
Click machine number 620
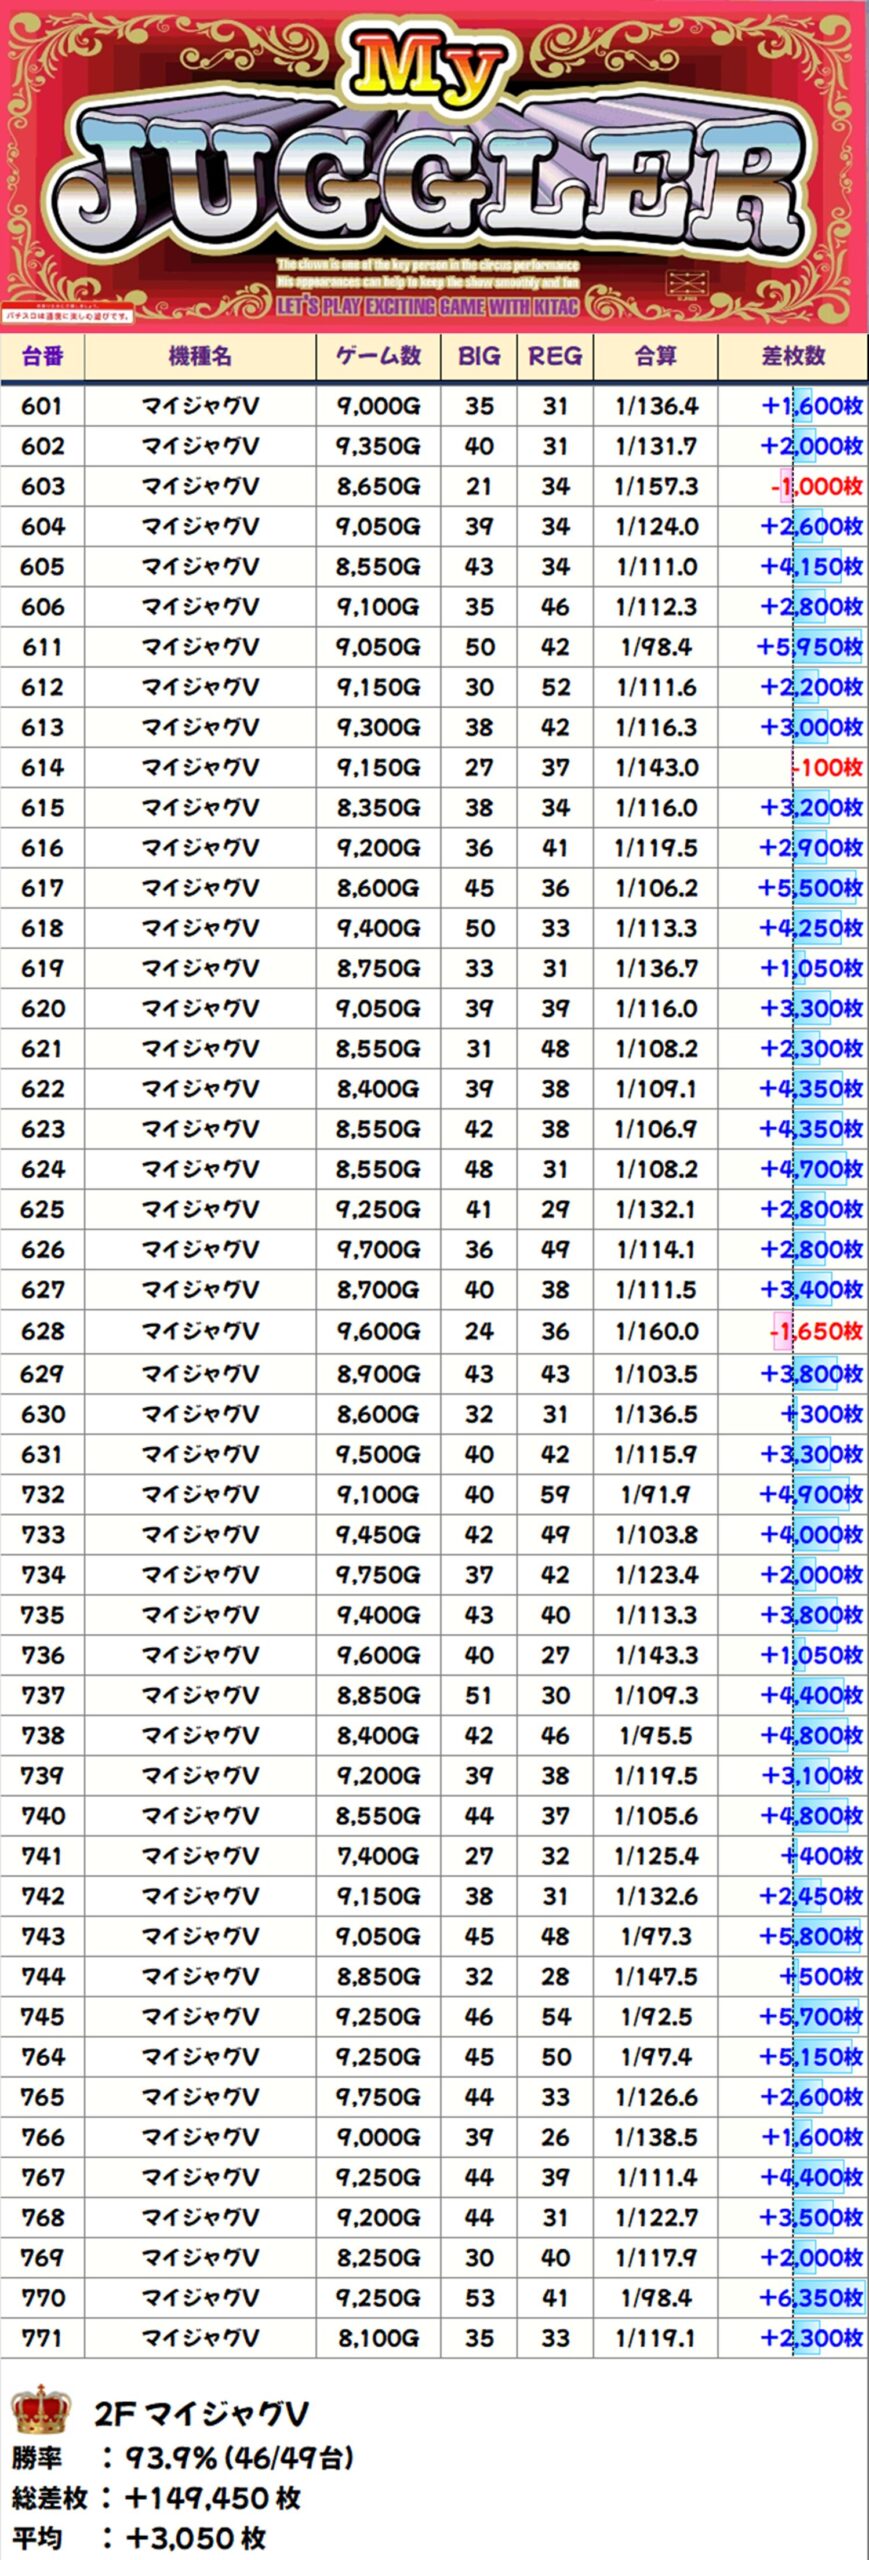42,1009
